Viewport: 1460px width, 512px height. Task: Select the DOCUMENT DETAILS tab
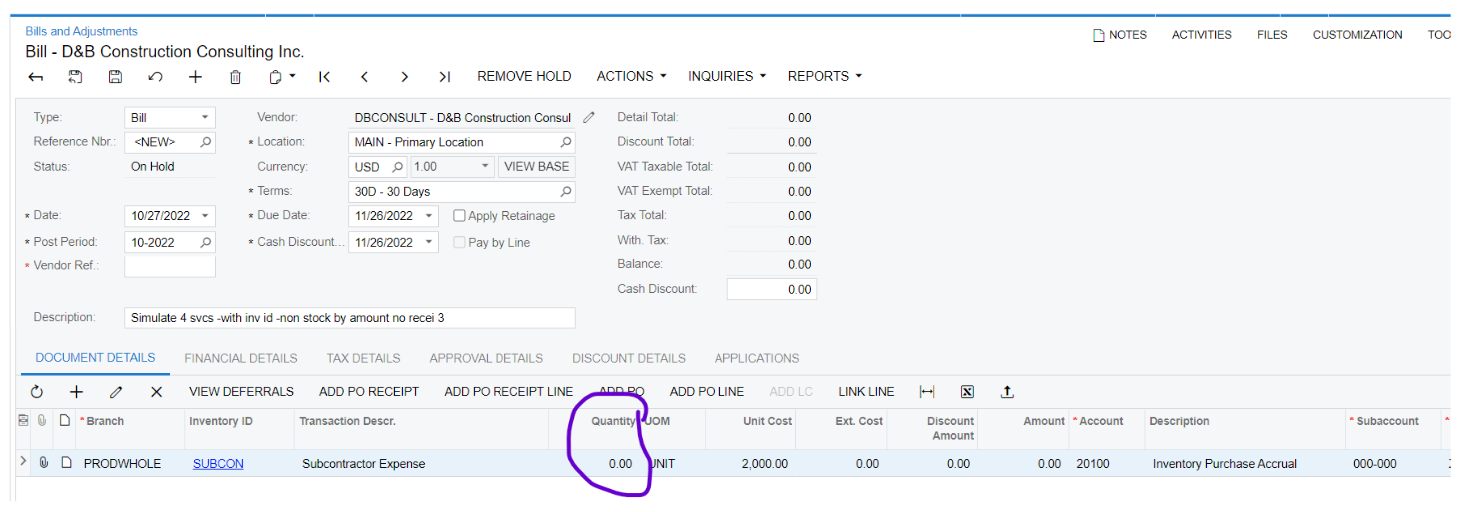[x=95, y=358]
